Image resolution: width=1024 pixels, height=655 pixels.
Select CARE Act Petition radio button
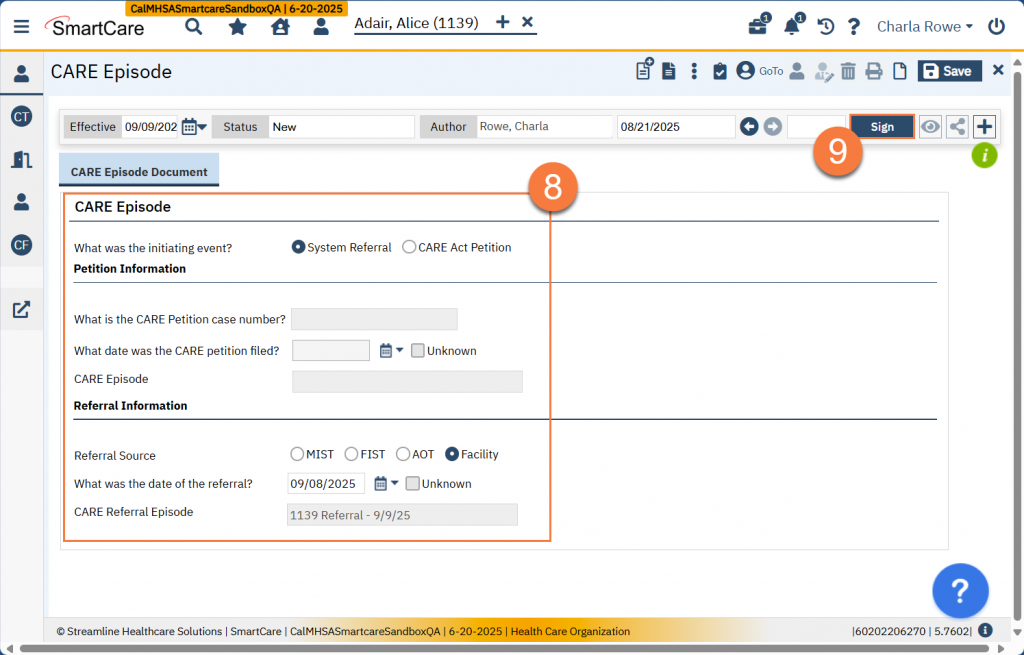click(x=409, y=247)
